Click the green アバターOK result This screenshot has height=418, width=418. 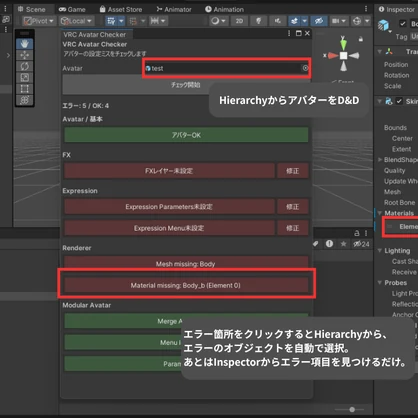[x=186, y=135]
